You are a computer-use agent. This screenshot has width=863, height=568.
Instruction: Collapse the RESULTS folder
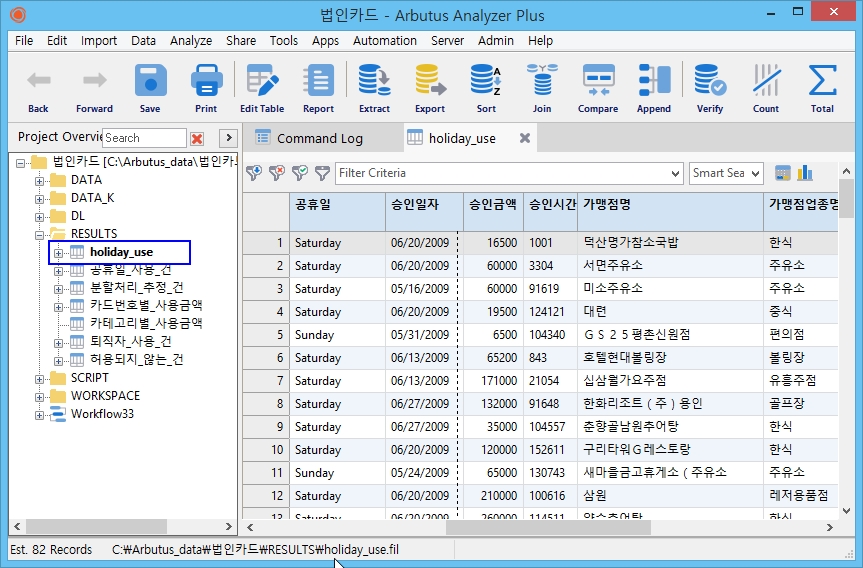[x=39, y=235]
